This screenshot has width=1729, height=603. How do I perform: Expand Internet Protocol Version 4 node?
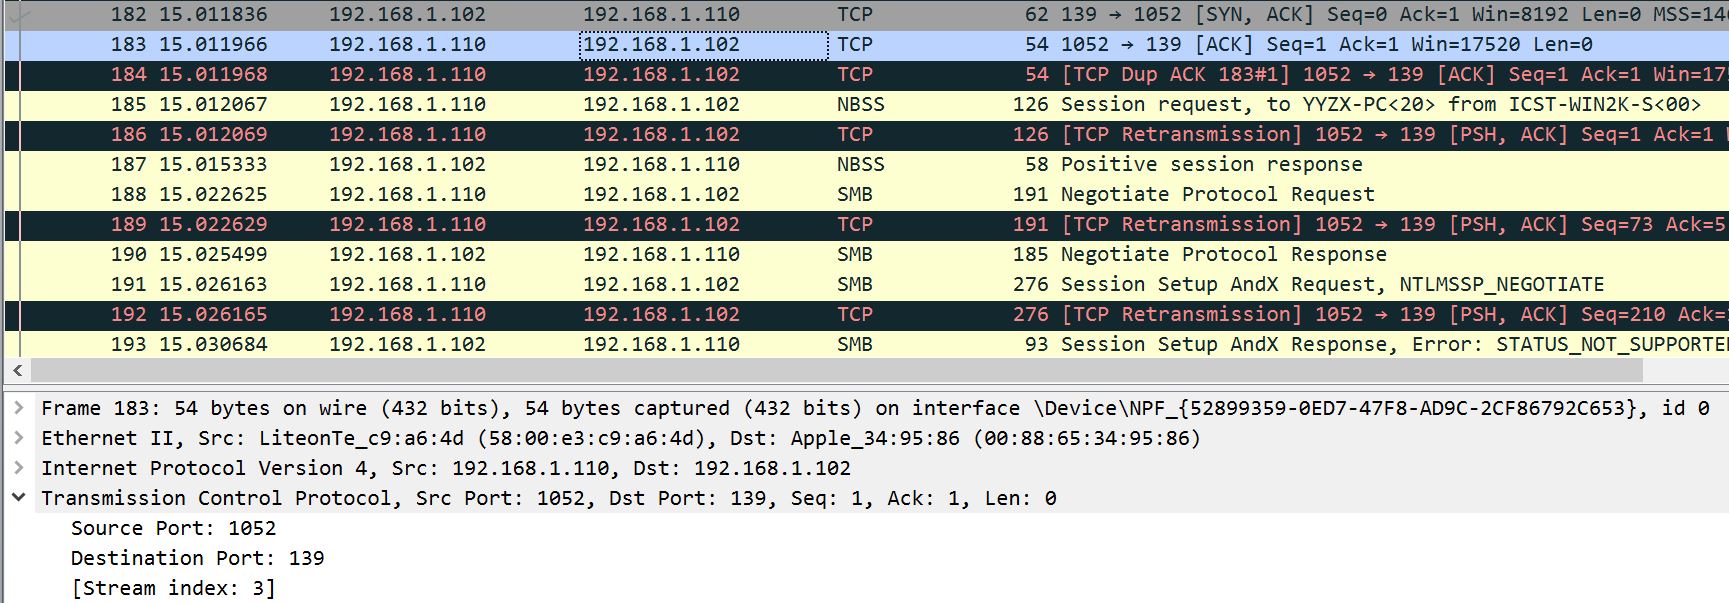18,468
